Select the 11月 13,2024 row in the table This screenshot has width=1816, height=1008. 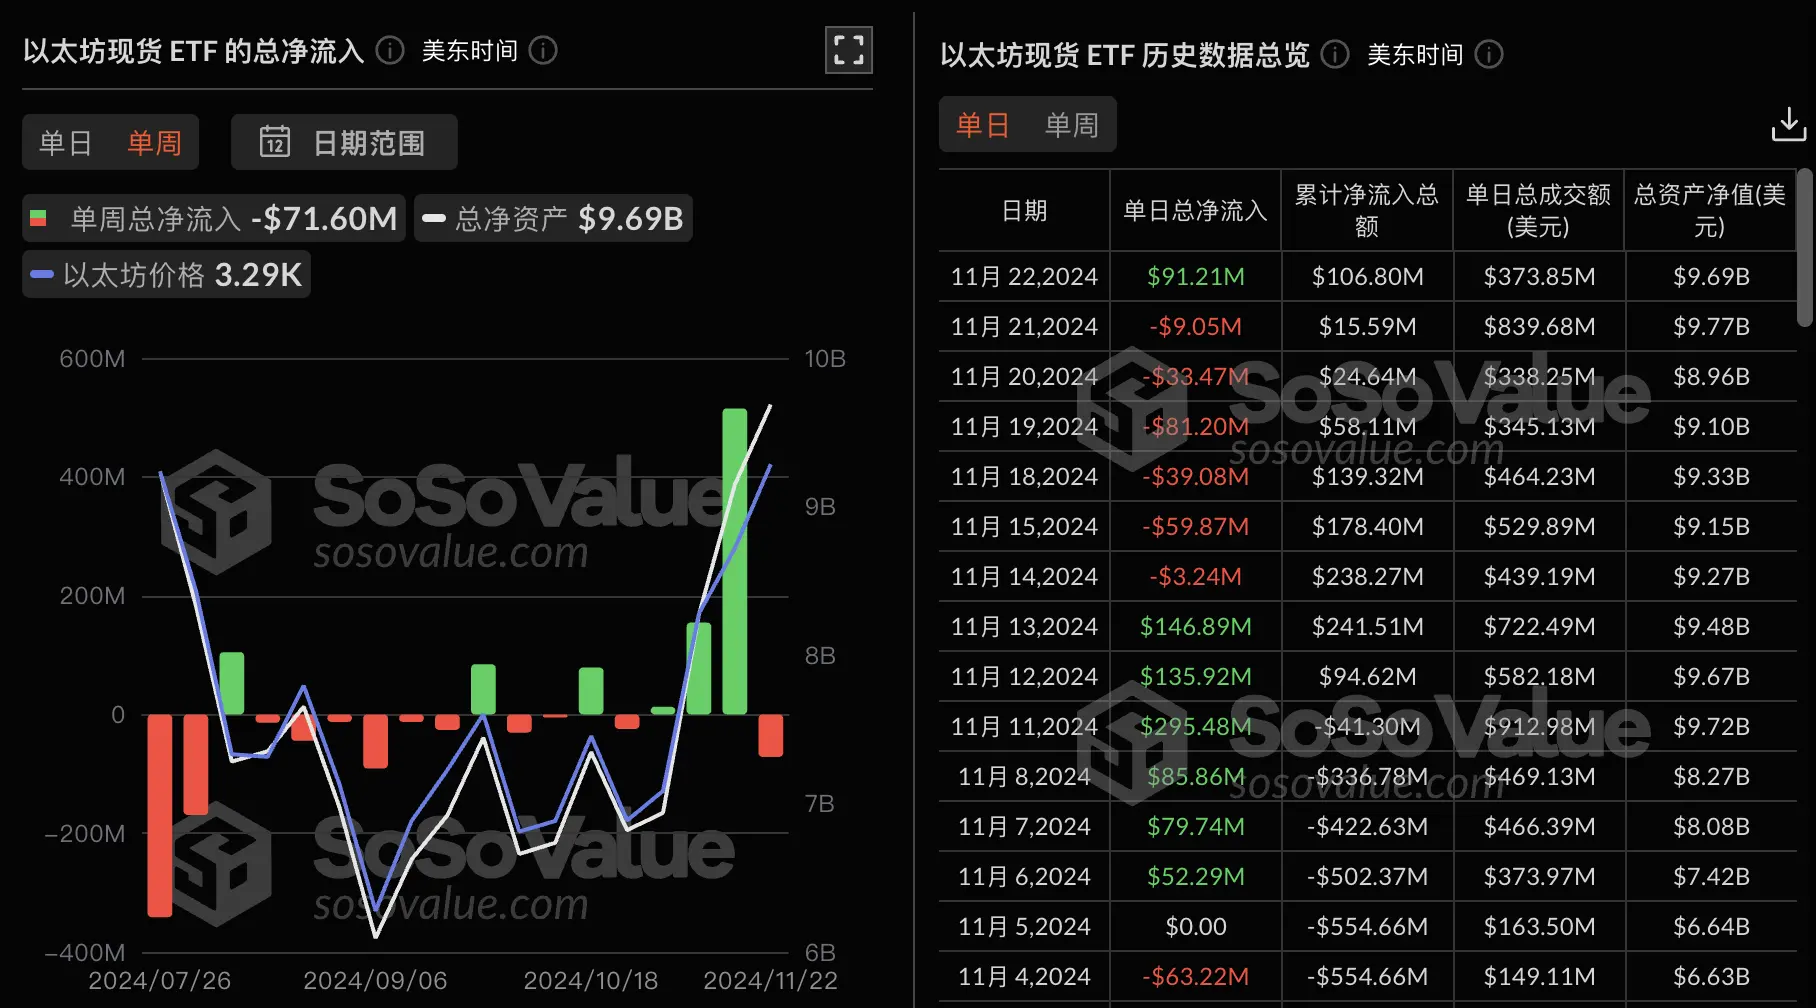click(1023, 626)
